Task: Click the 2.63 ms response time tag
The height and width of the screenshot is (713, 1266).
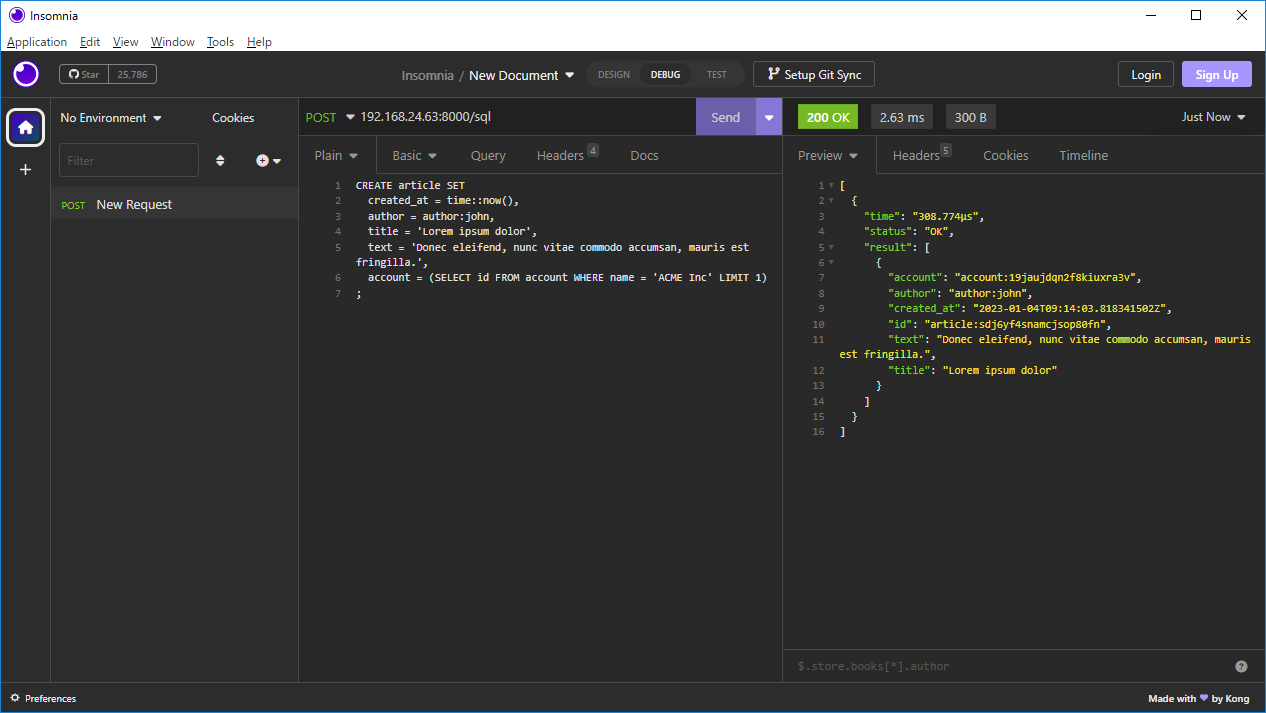Action: click(902, 117)
